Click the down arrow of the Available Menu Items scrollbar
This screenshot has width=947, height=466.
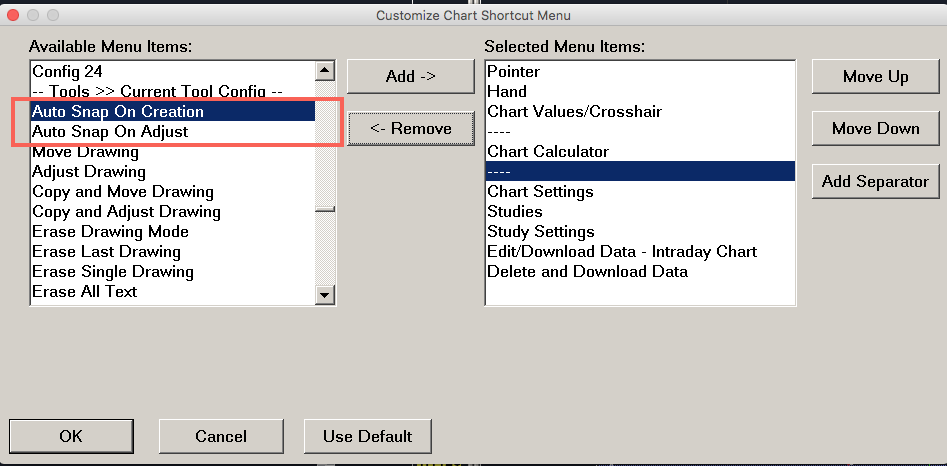[325, 295]
